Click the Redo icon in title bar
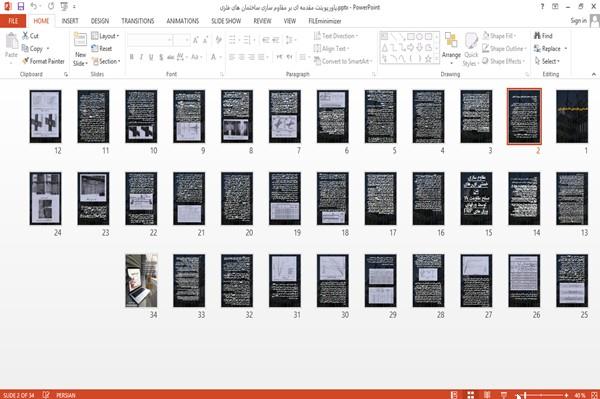 click(51, 6)
